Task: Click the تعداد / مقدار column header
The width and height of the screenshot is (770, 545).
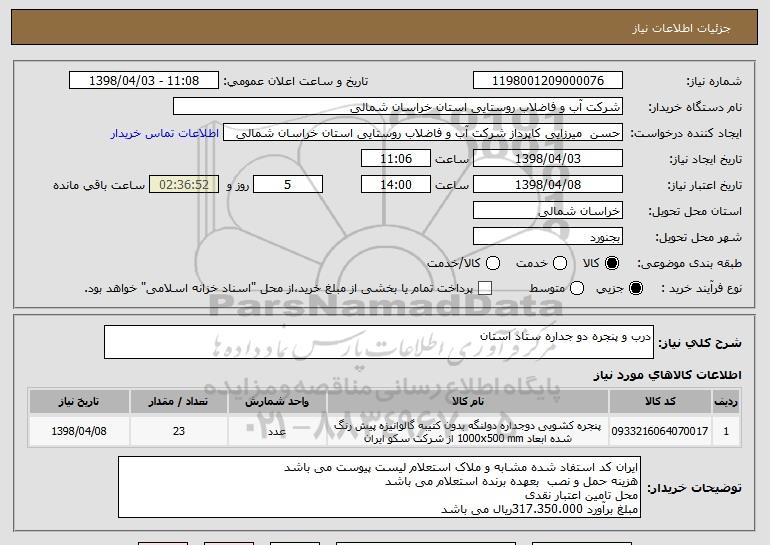Action: pyautogui.click(x=179, y=402)
